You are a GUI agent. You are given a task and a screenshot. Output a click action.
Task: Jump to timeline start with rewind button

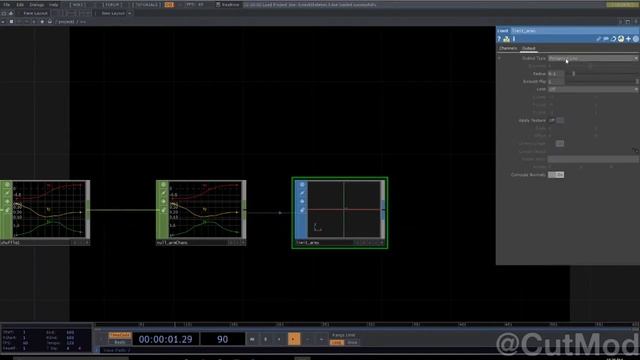252,339
